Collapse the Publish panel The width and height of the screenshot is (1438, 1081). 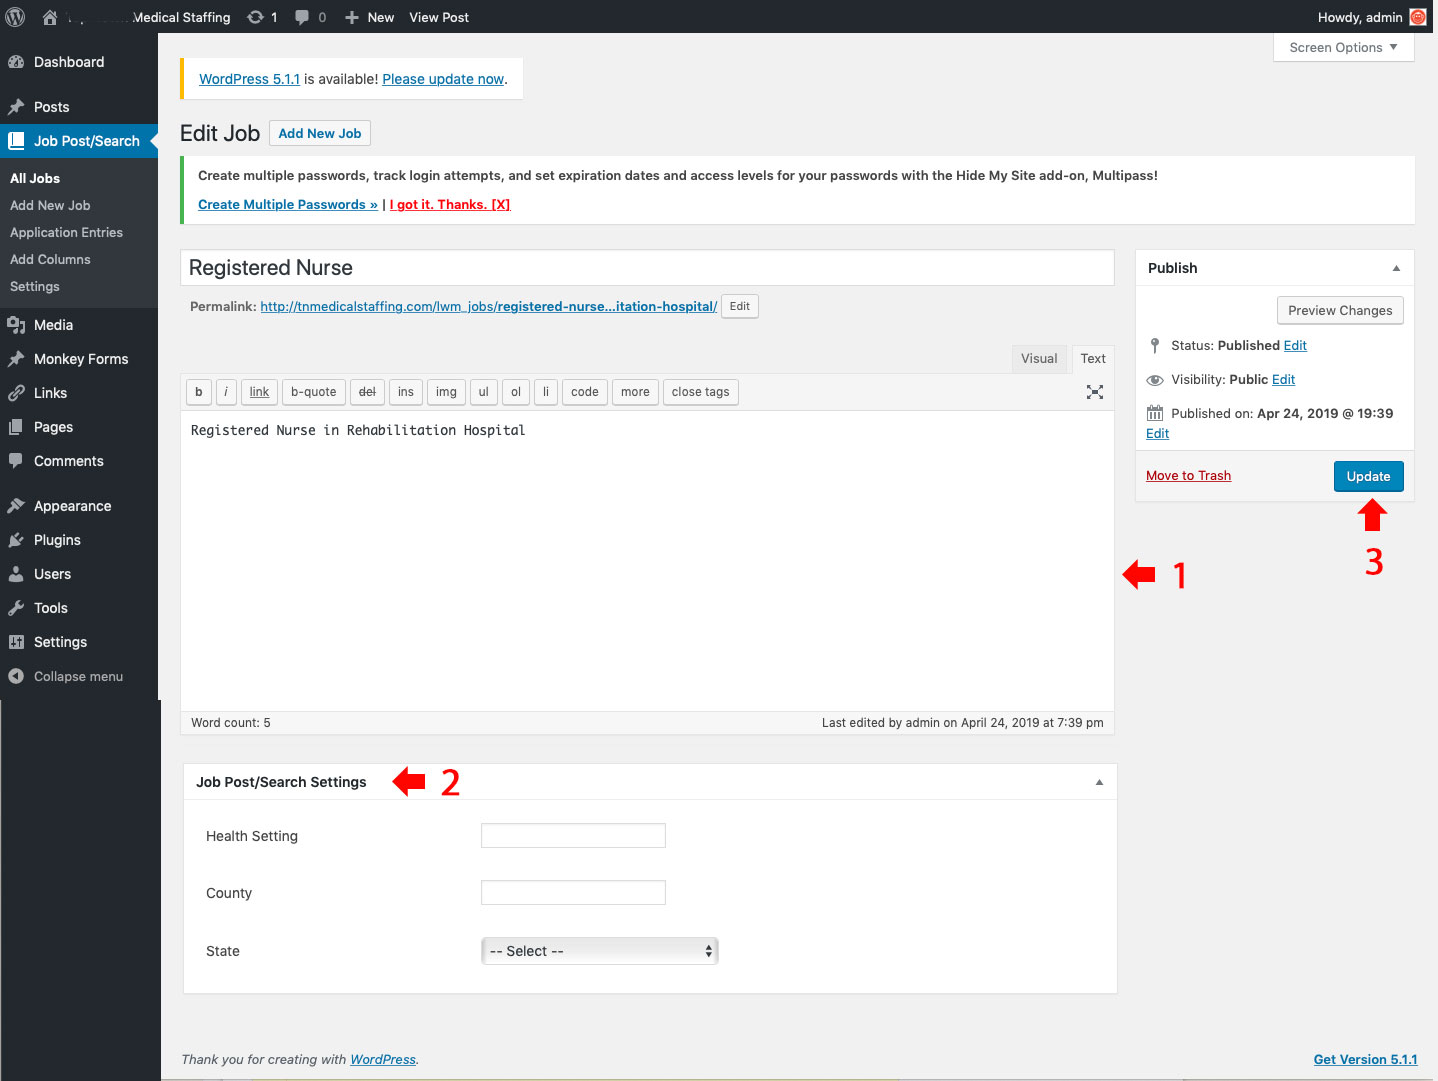pyautogui.click(x=1396, y=268)
